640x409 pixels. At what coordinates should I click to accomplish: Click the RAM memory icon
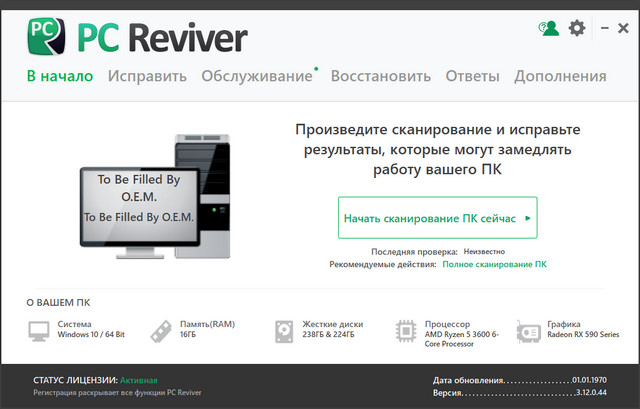tap(161, 331)
